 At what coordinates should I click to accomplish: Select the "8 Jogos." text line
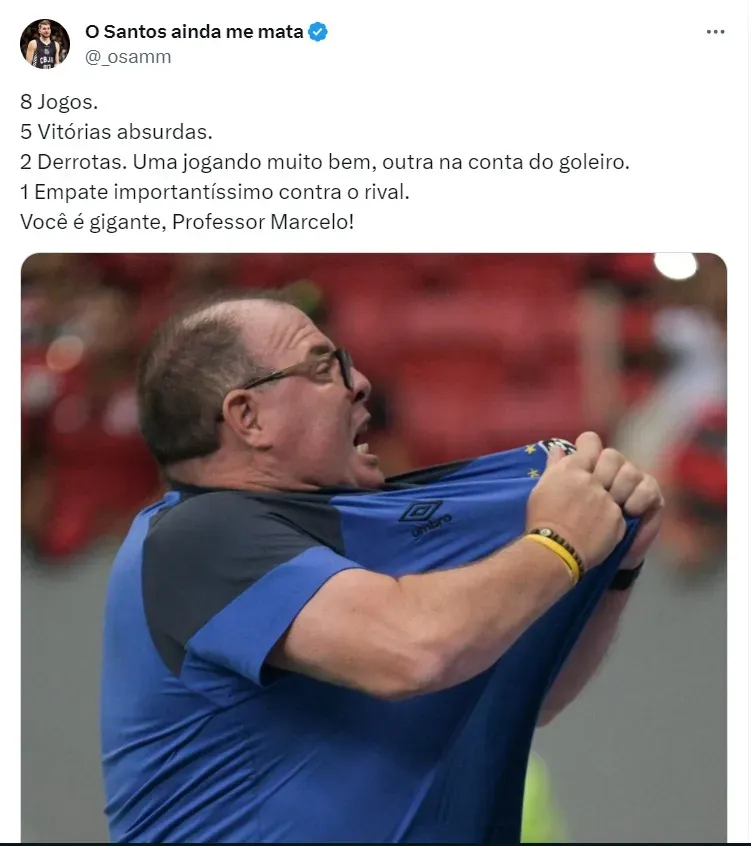59,102
